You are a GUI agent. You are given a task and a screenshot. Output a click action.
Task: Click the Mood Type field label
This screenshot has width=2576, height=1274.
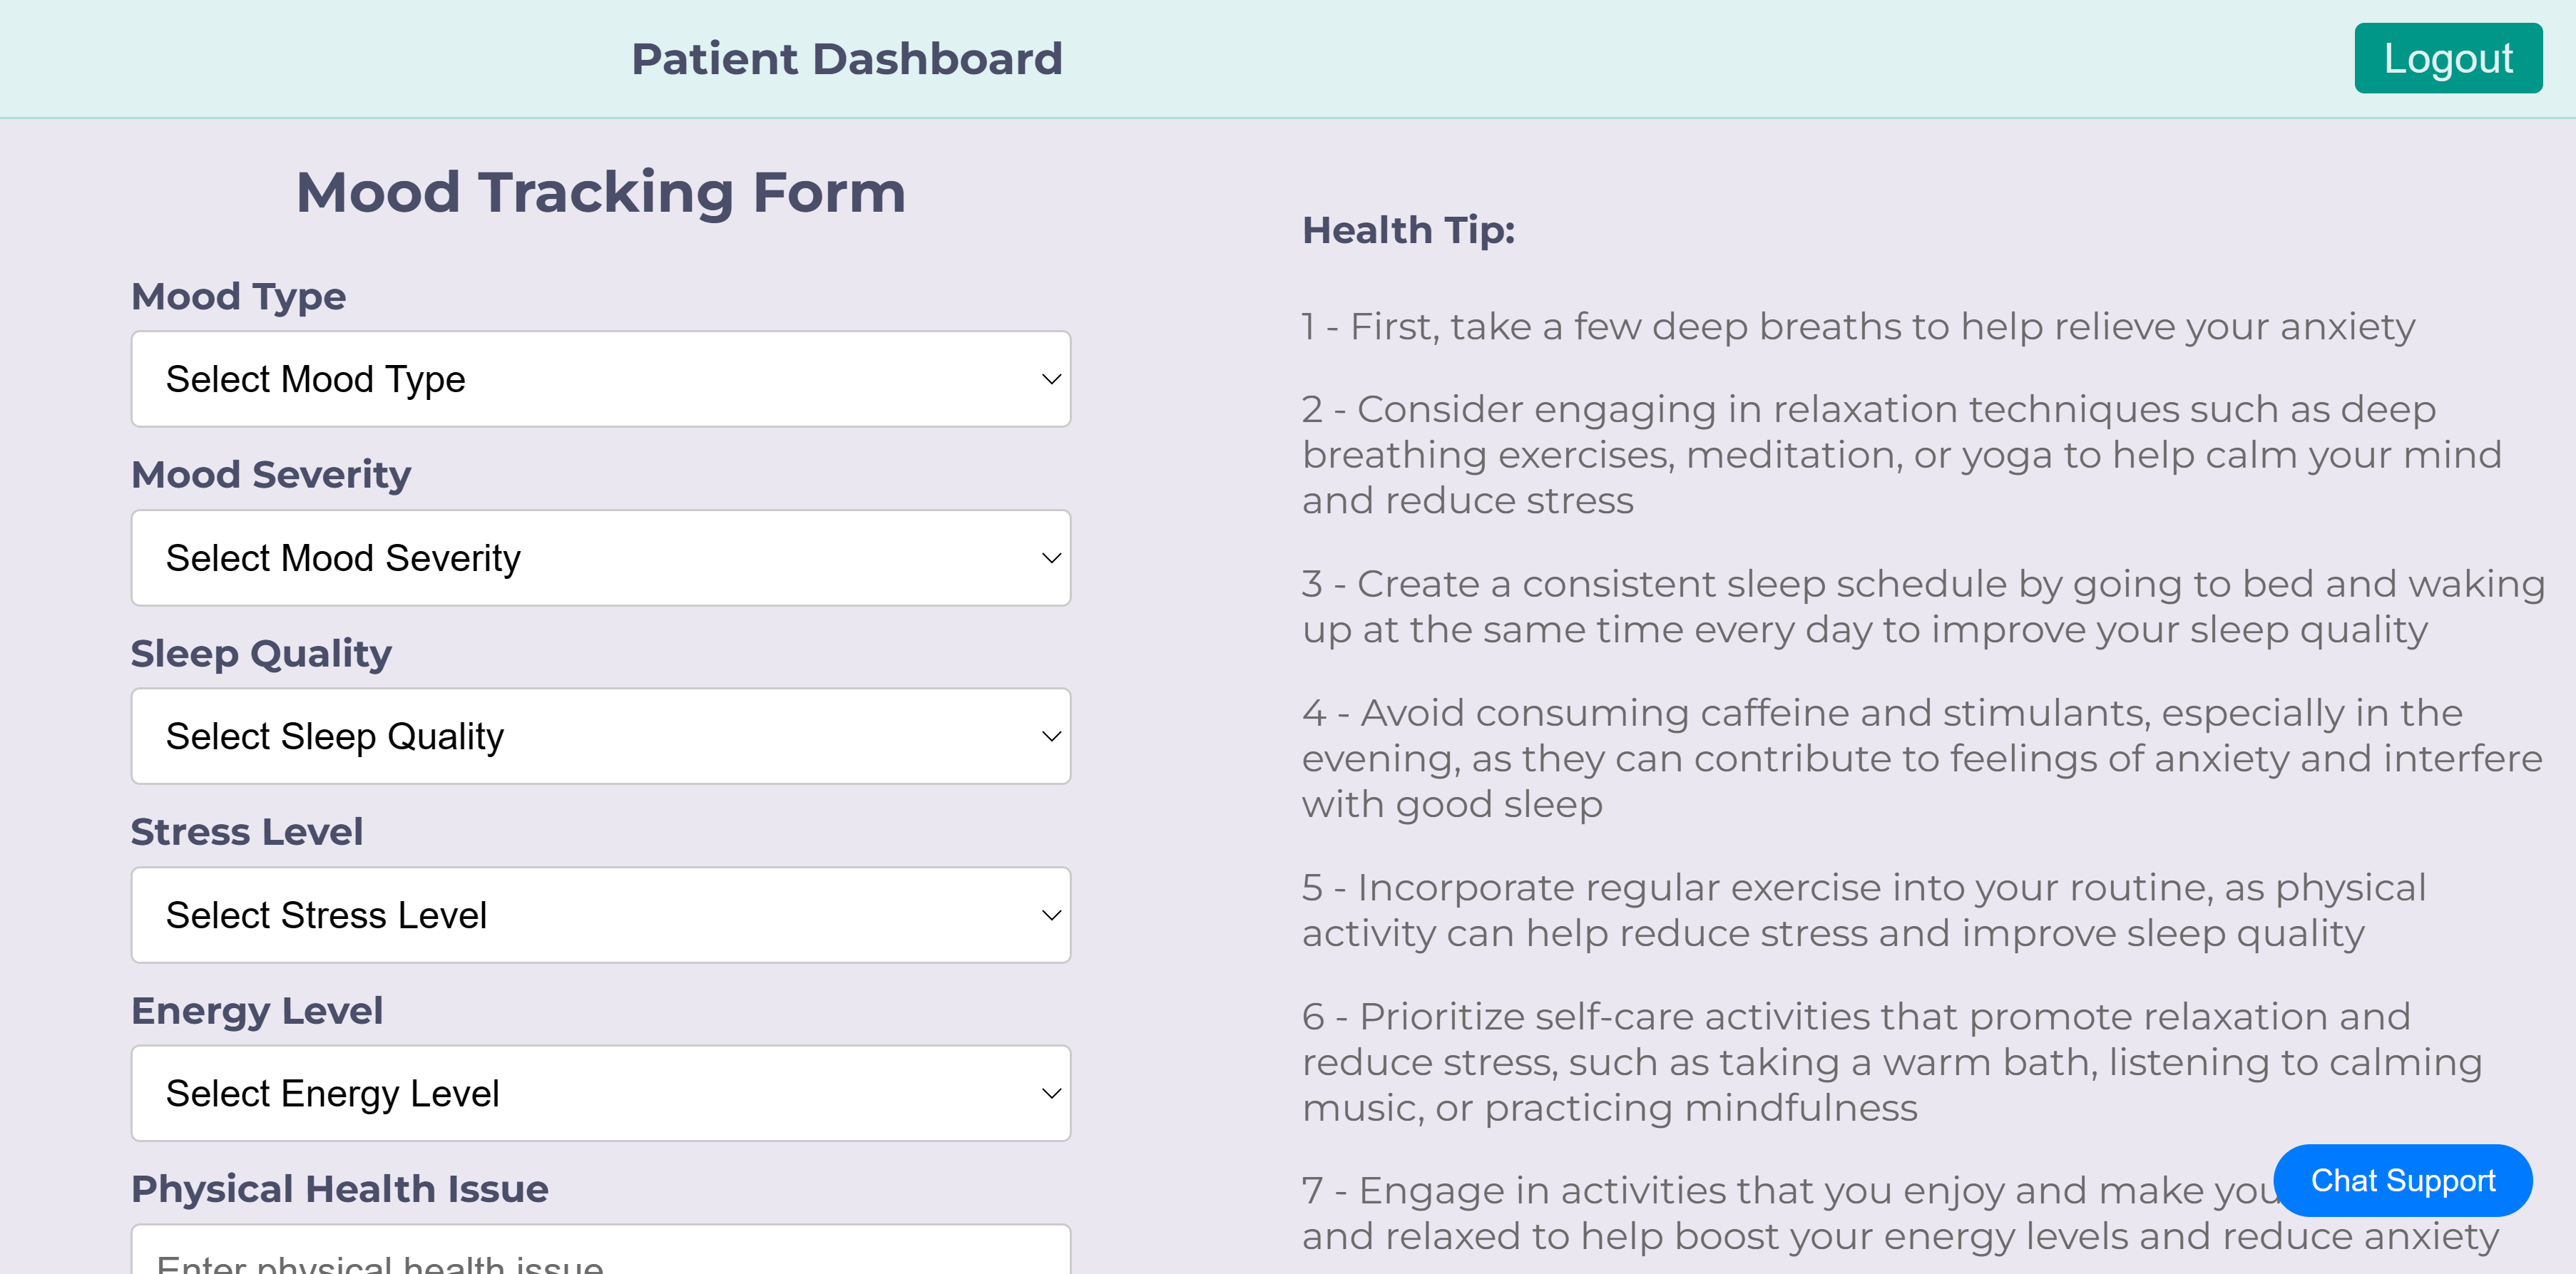pos(238,295)
